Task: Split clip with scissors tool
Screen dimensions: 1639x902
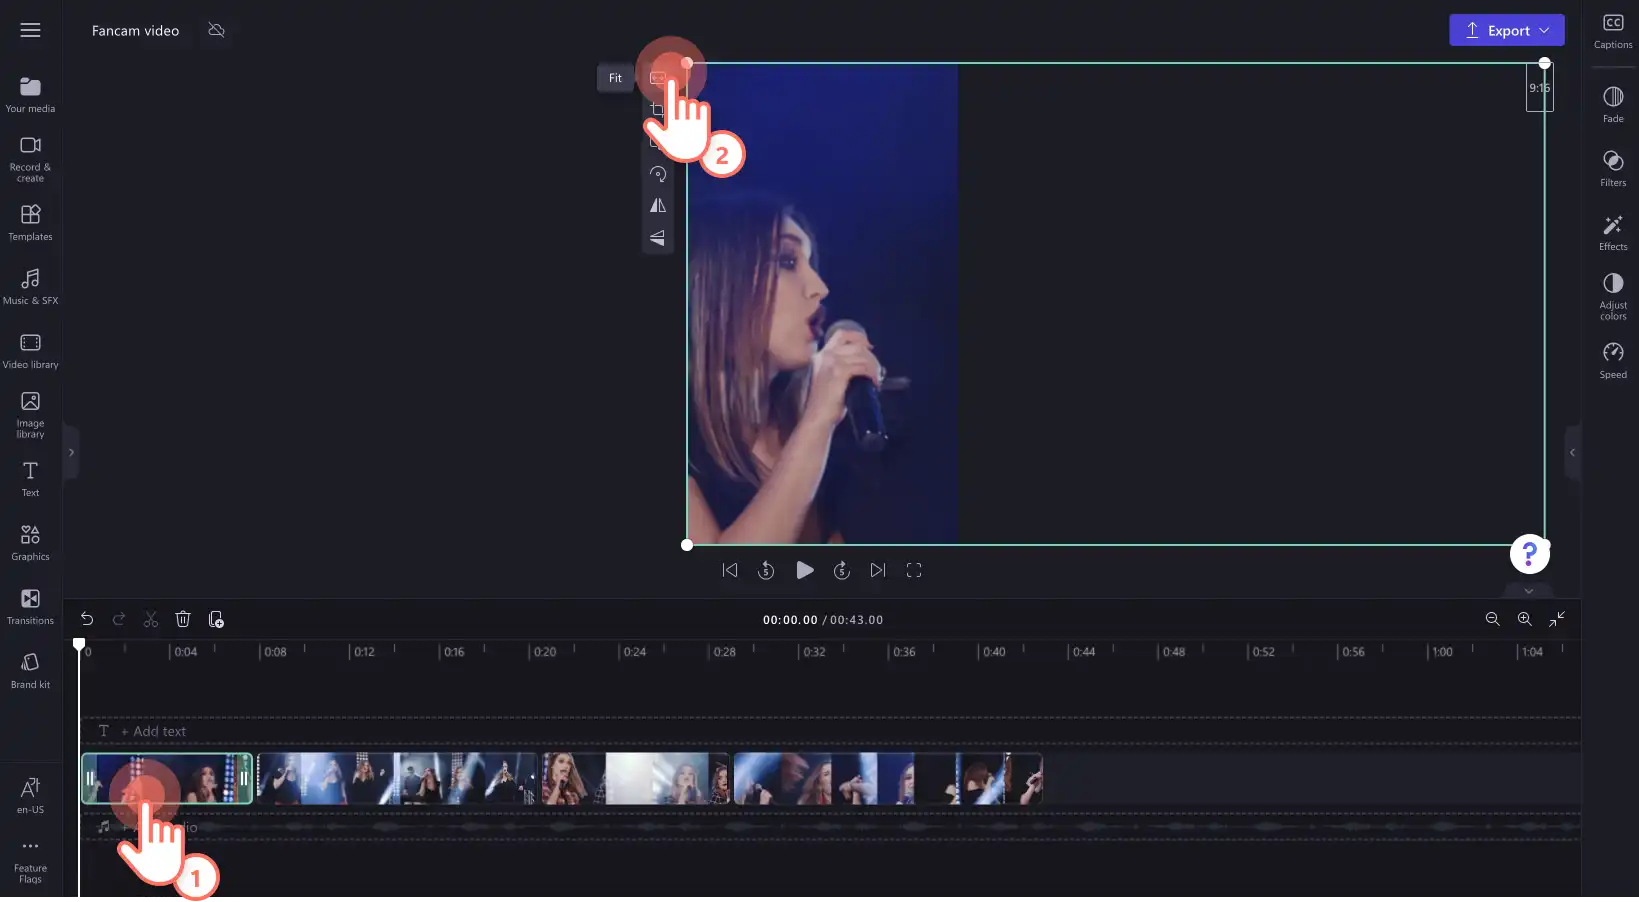Action: (151, 619)
